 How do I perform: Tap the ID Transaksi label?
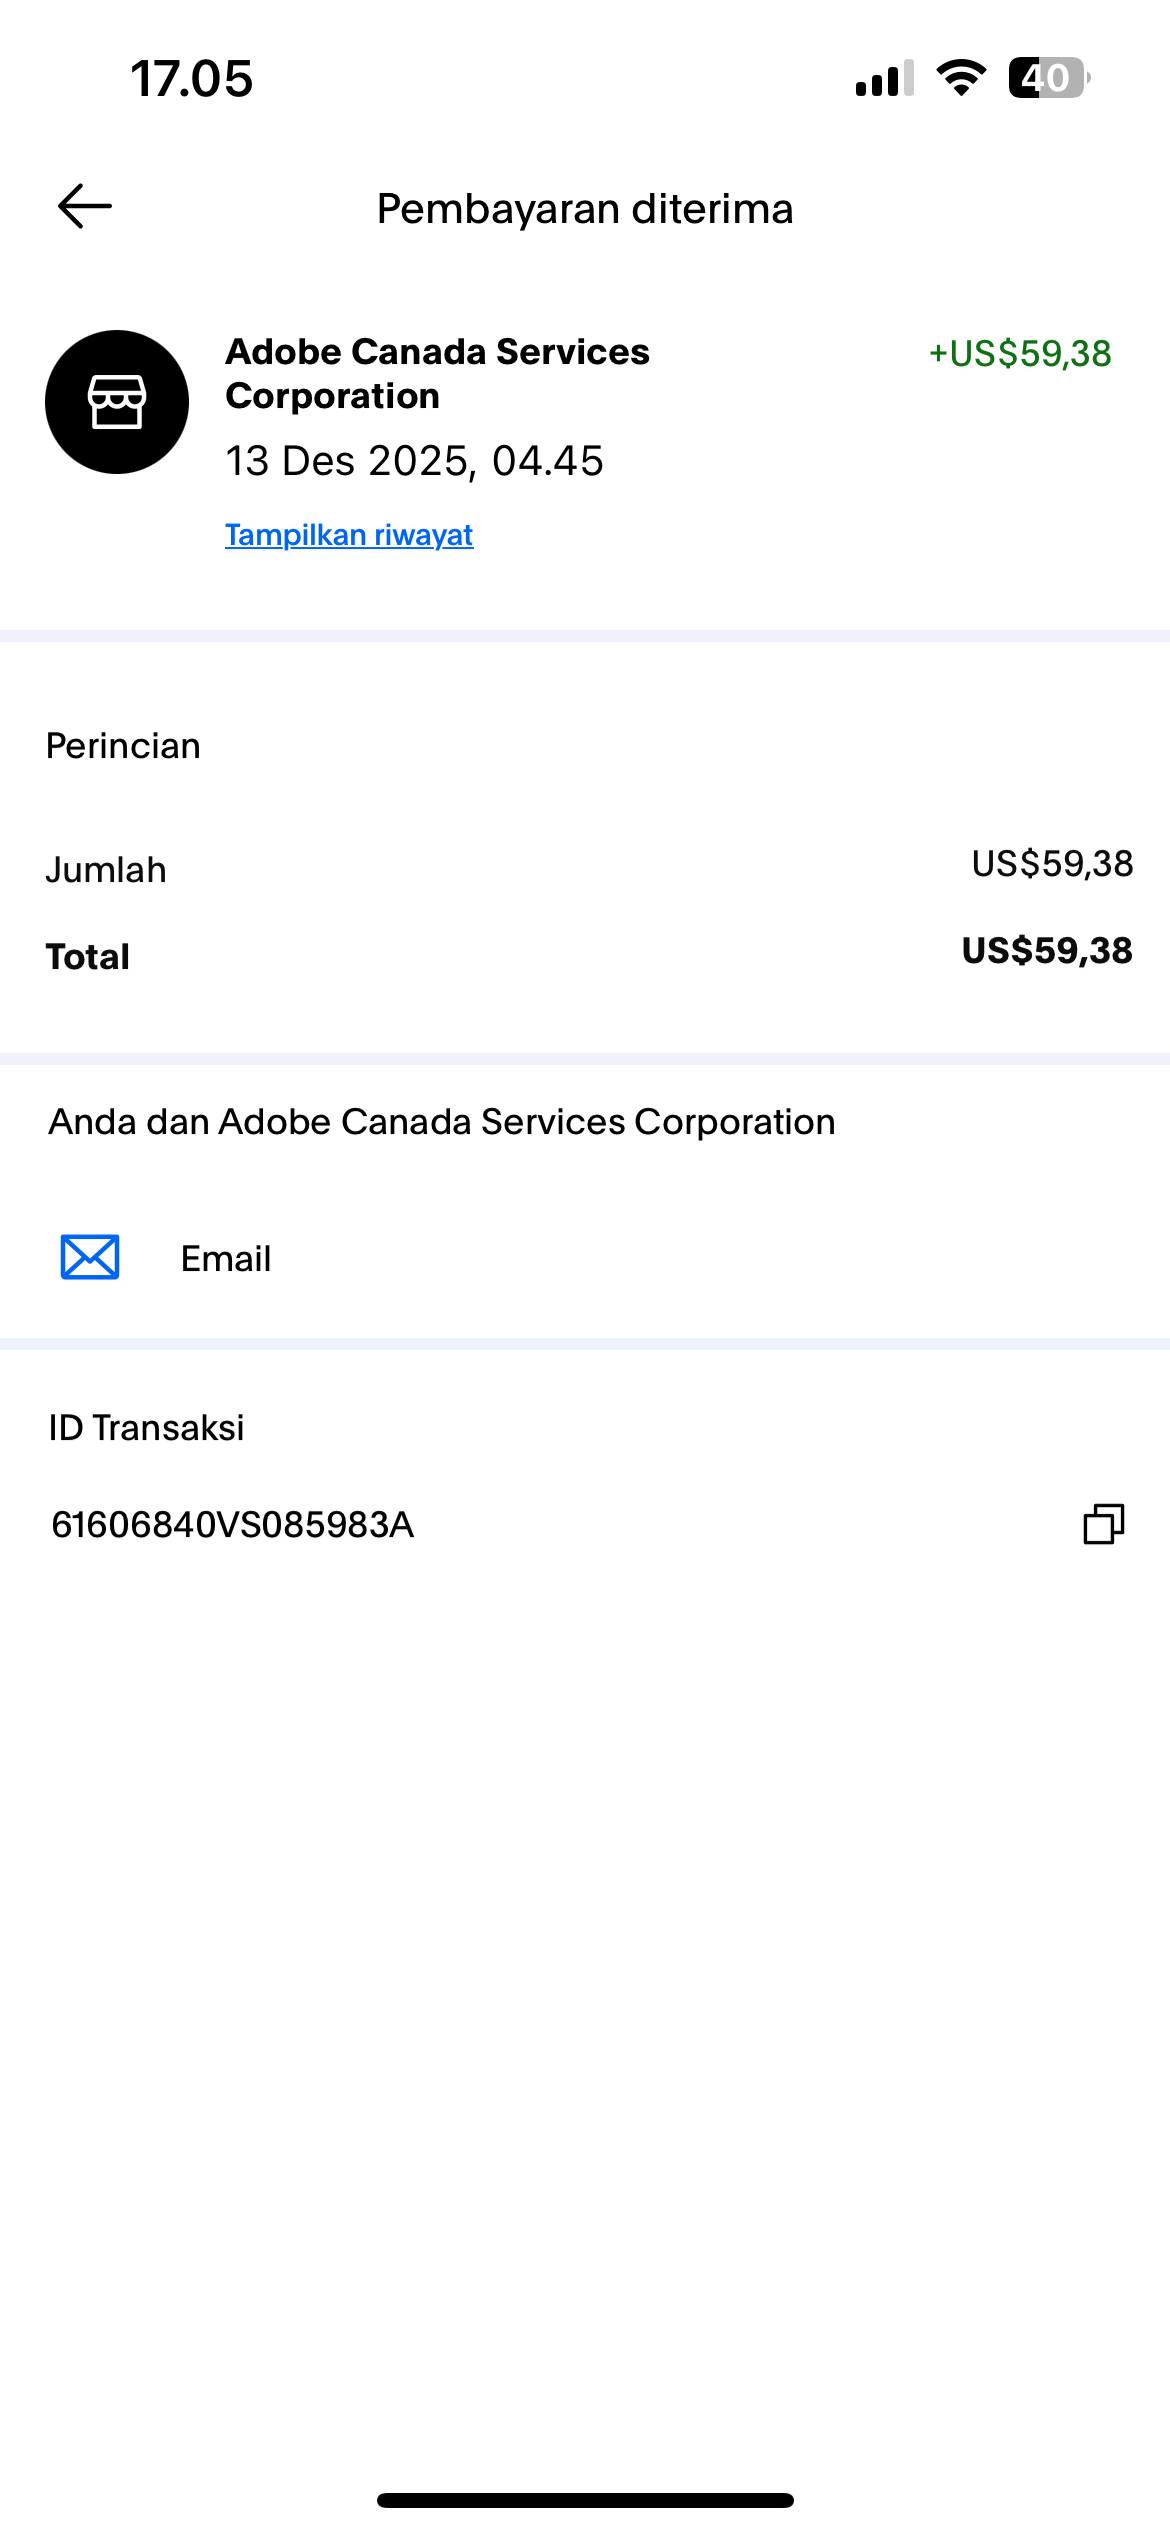point(146,1427)
